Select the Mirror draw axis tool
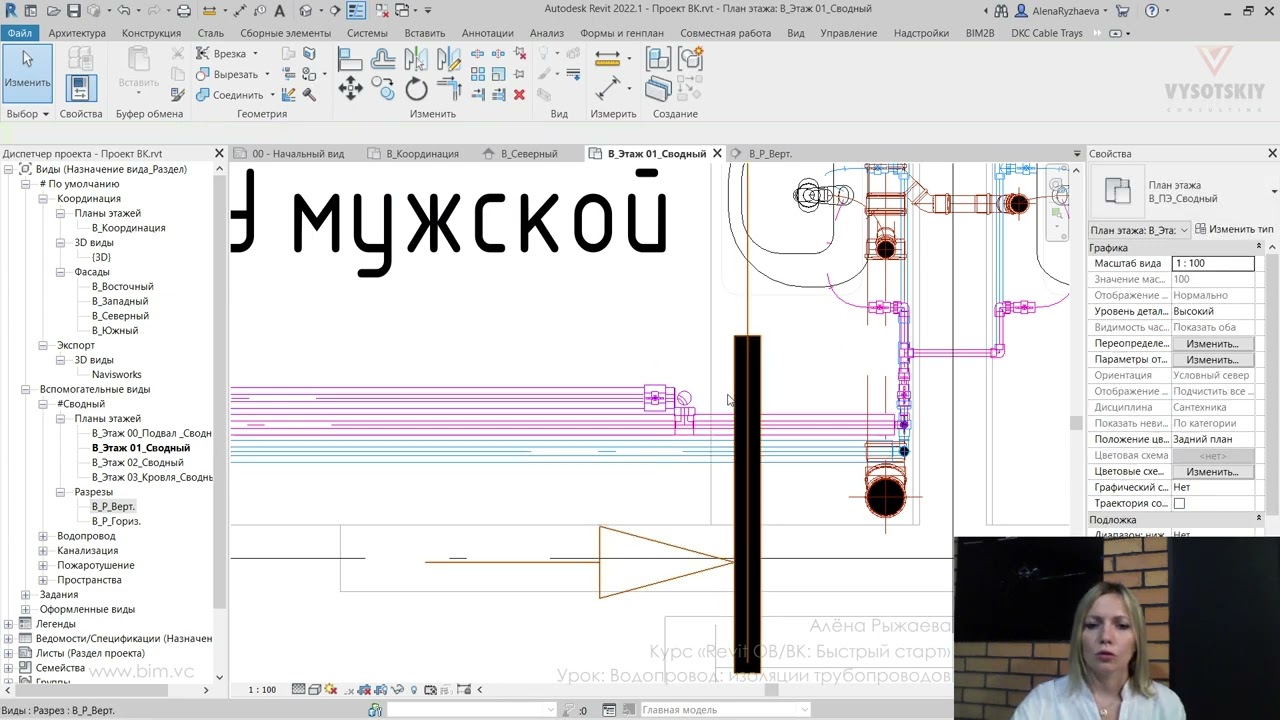Image resolution: width=1280 pixels, height=720 pixels. click(449, 59)
